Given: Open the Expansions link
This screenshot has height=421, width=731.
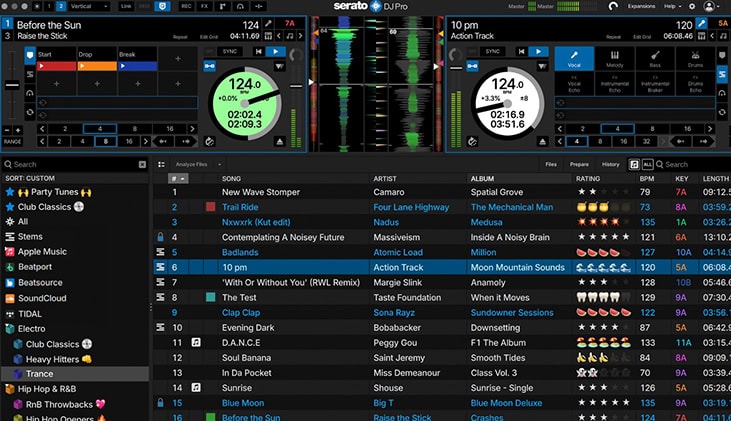Looking at the screenshot, I should pyautogui.click(x=641, y=6).
